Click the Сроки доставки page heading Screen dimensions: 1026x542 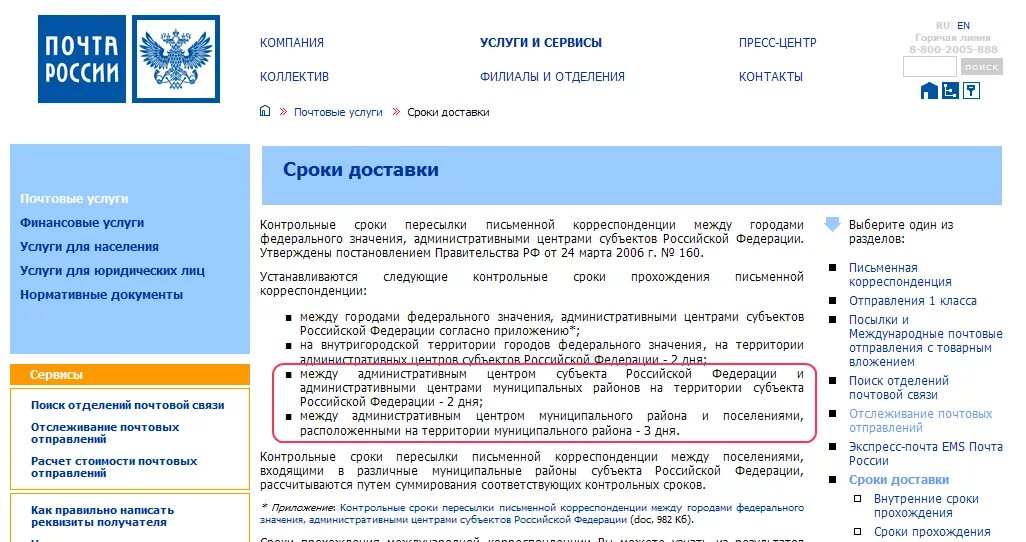pyautogui.click(x=361, y=170)
